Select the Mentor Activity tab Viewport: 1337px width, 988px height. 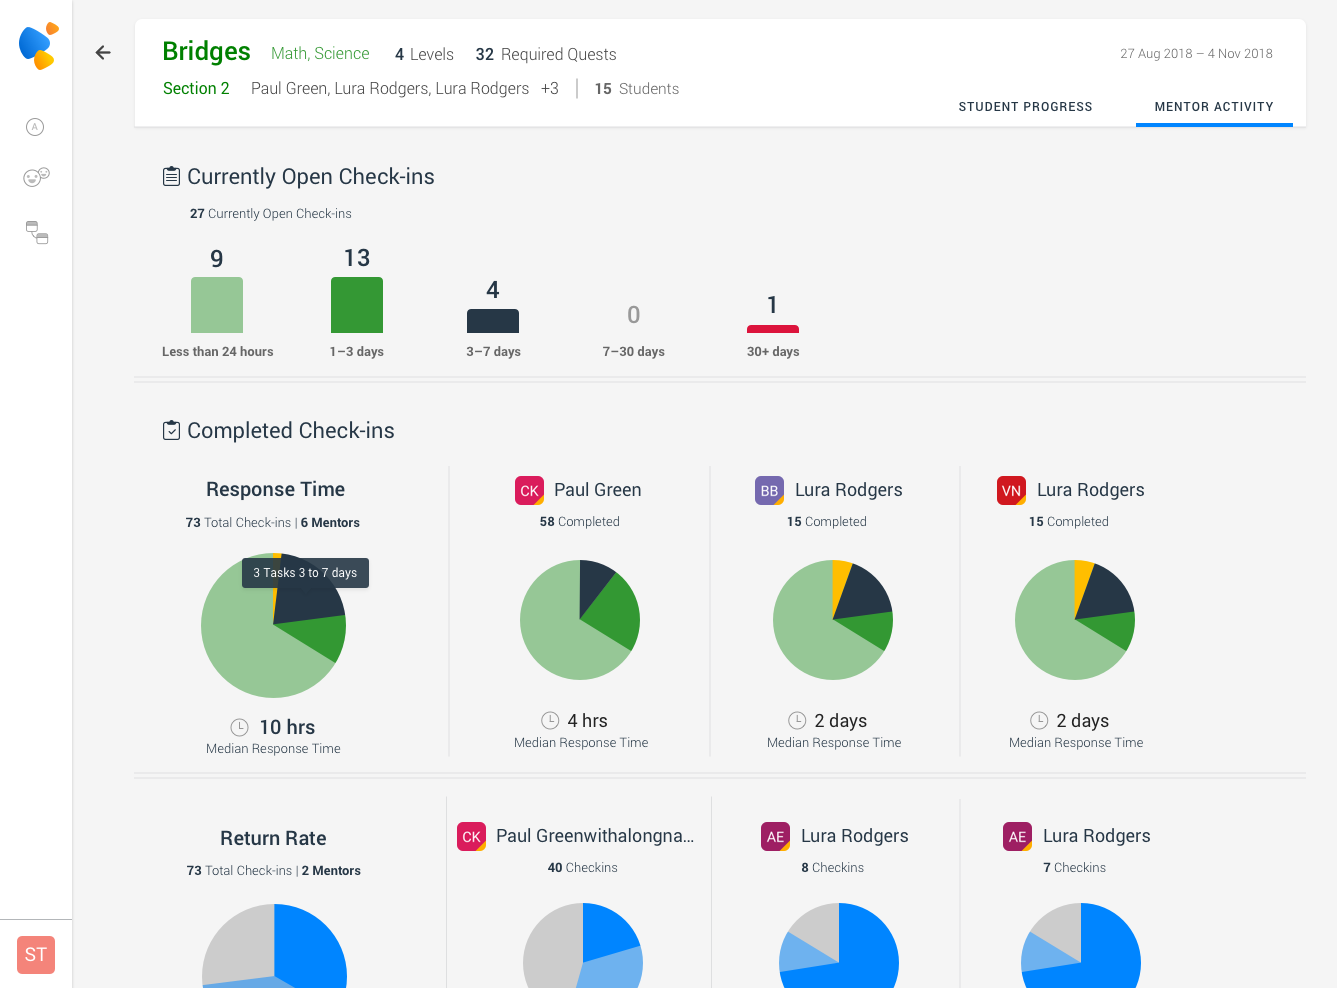pos(1214,107)
